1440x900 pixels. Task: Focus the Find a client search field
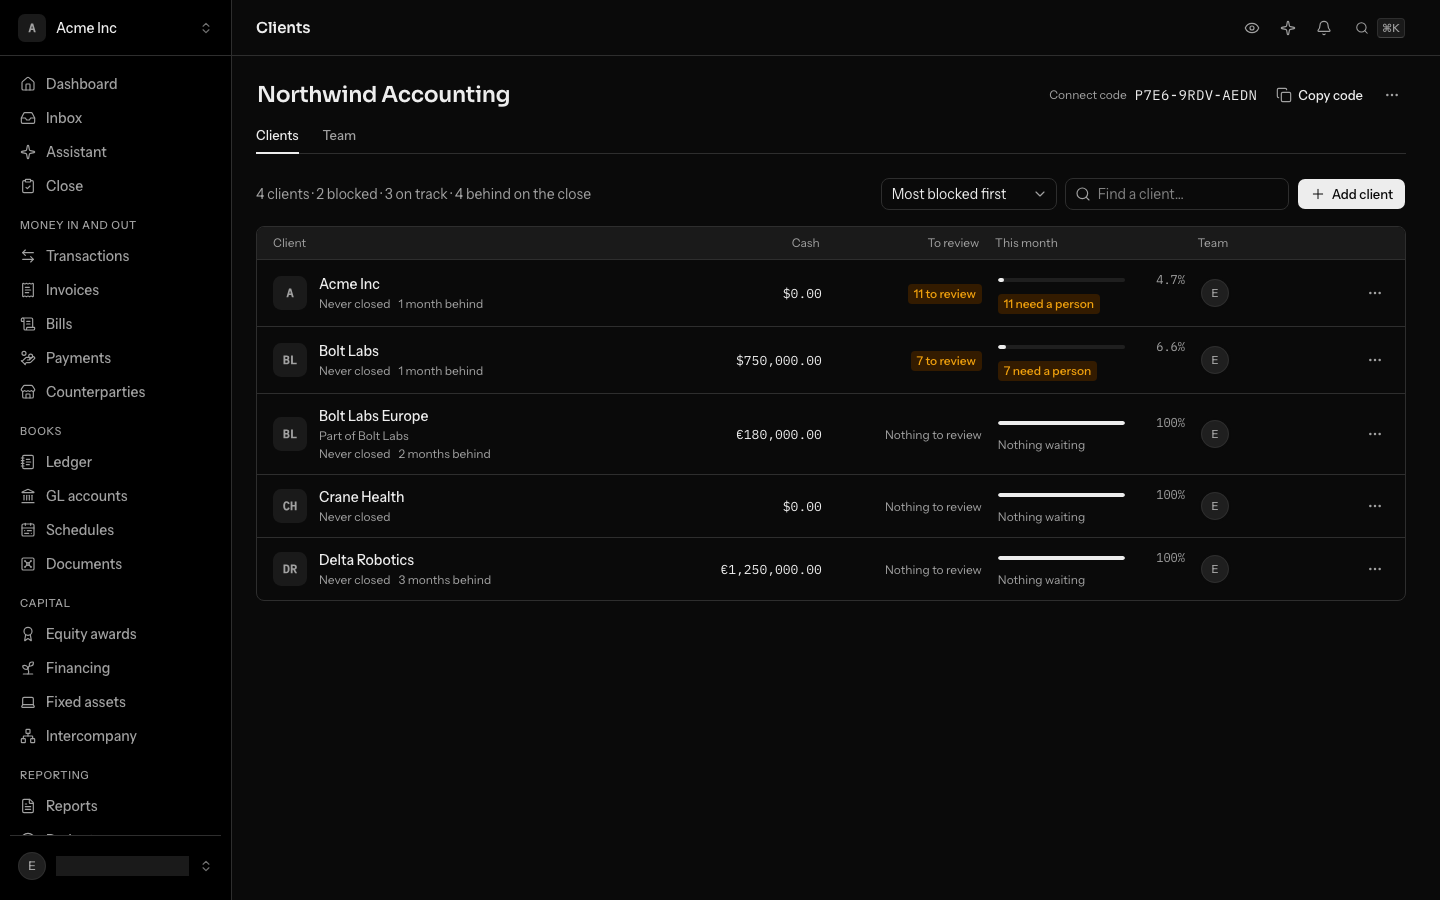[1176, 194]
